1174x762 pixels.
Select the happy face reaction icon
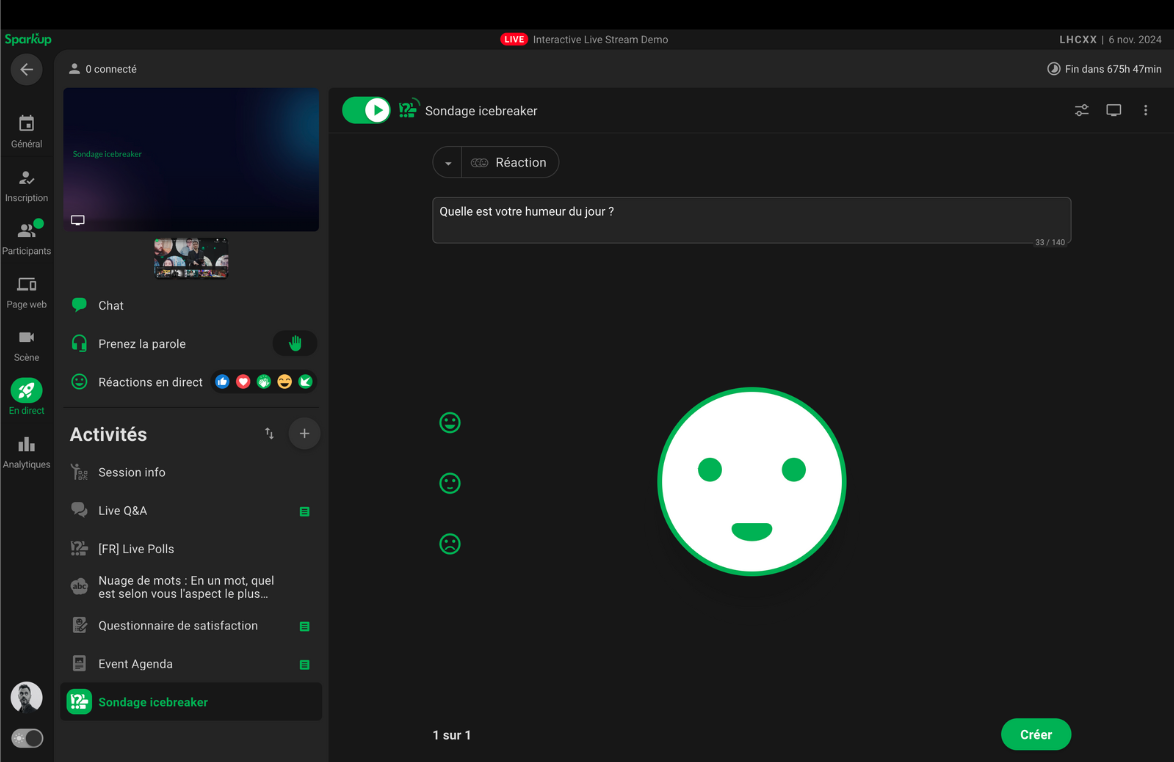(450, 423)
